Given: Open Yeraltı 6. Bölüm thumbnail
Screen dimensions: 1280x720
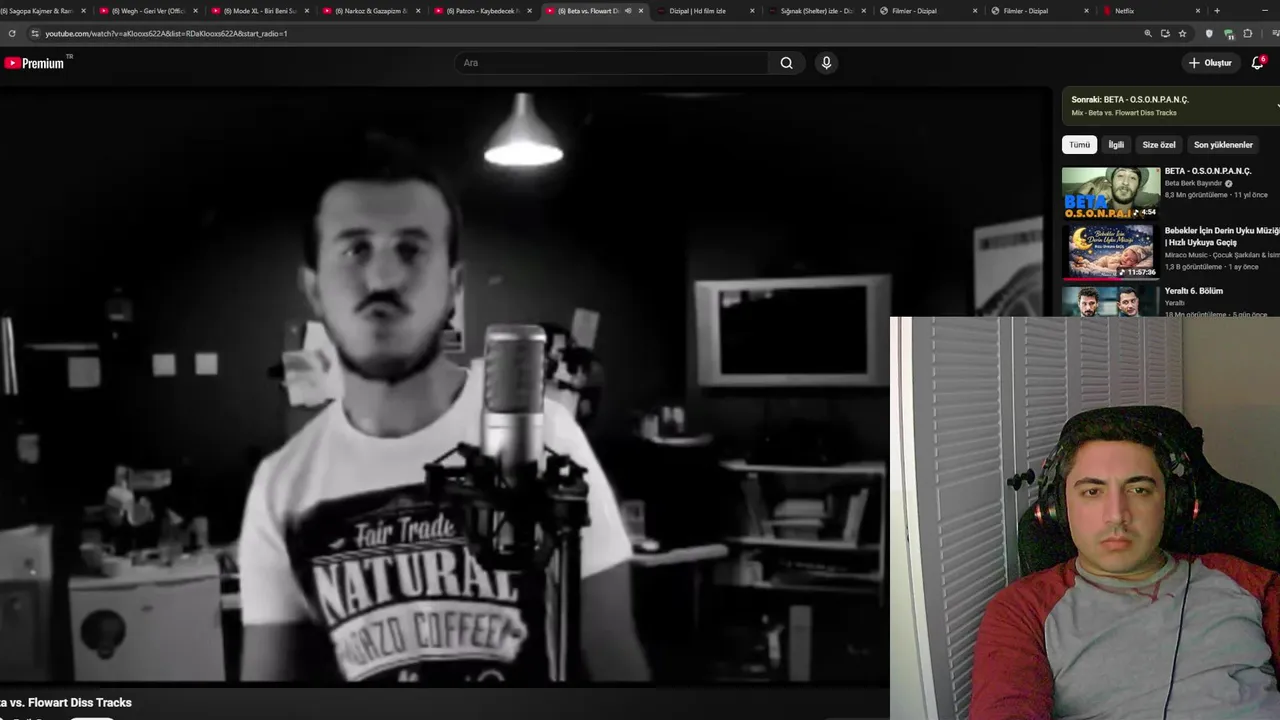Looking at the screenshot, I should tap(1111, 301).
